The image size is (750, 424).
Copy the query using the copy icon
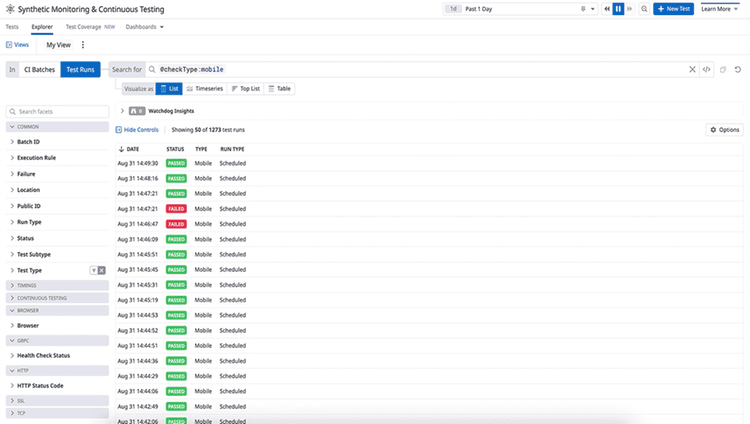point(723,69)
